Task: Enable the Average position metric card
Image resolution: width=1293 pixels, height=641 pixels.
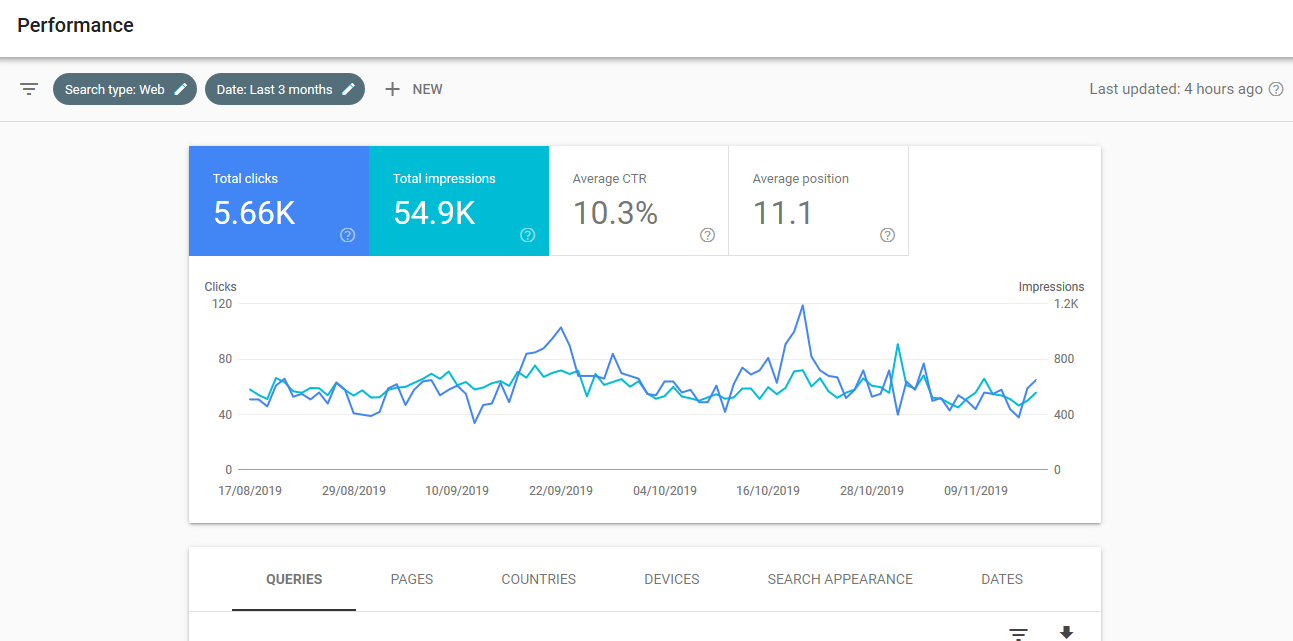Action: pos(819,201)
